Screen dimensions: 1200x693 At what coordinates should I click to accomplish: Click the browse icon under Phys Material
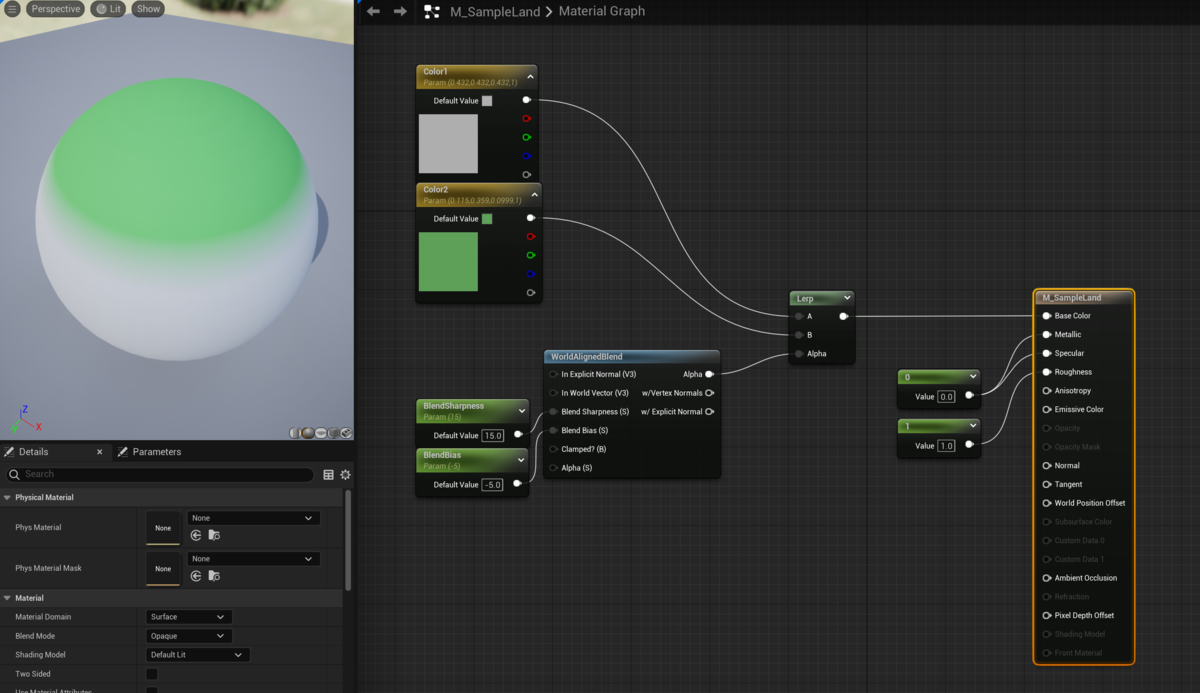(213, 535)
